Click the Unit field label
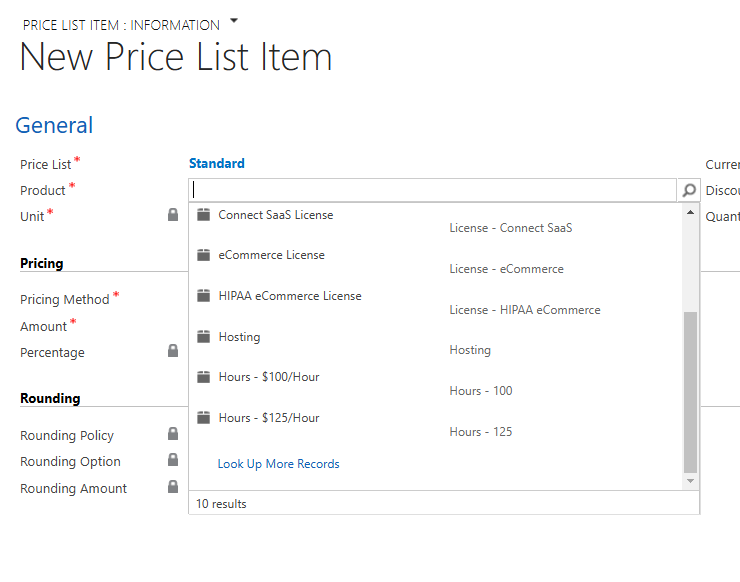 pyautogui.click(x=32, y=217)
